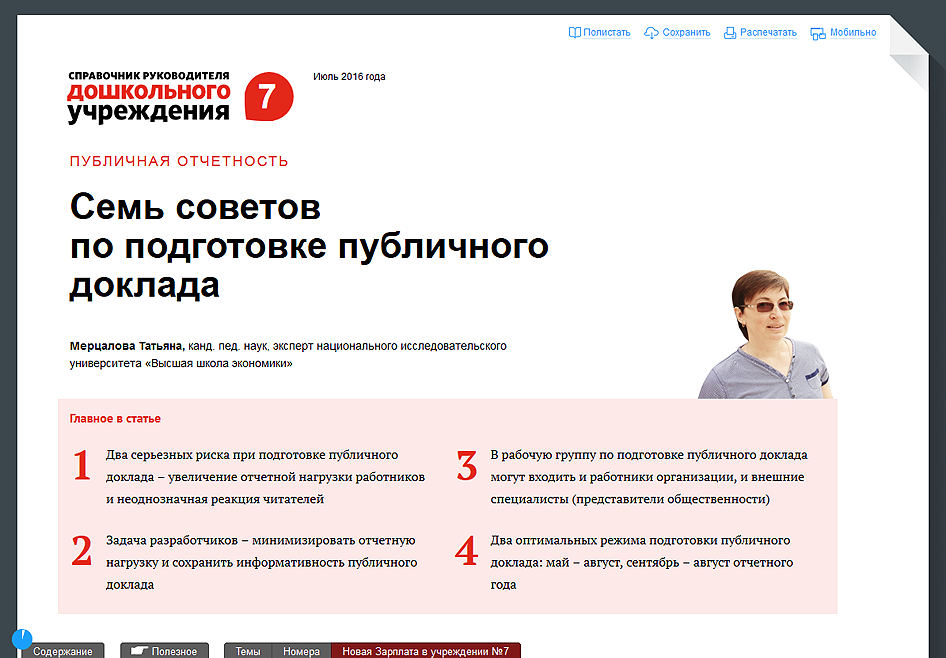Image resolution: width=946 pixels, height=658 pixels.
Task: Click the author name Мерцалова Татьяна
Action: coord(127,346)
